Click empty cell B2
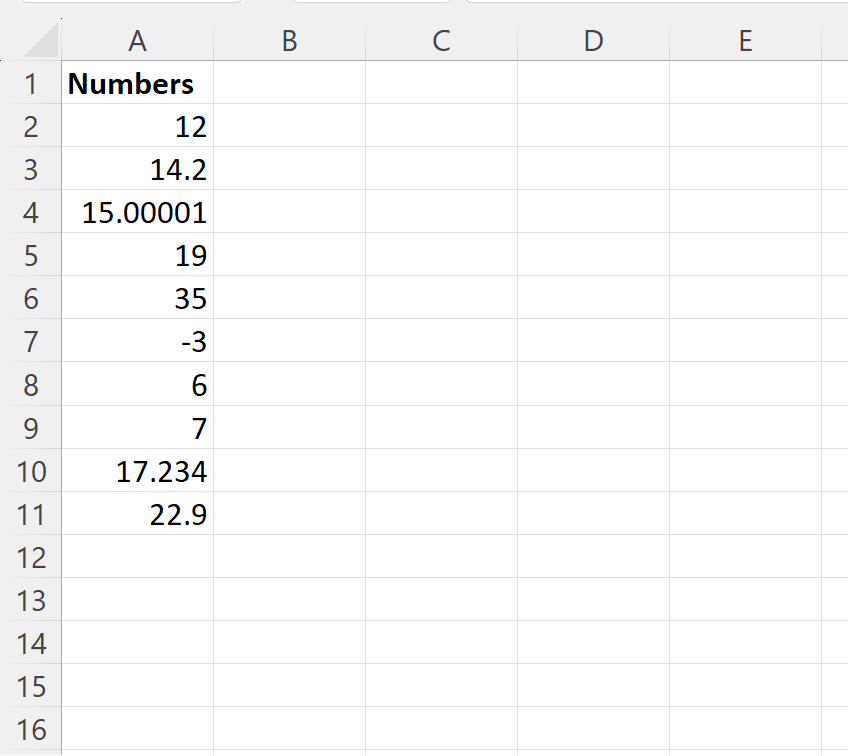848x756 pixels. point(288,126)
